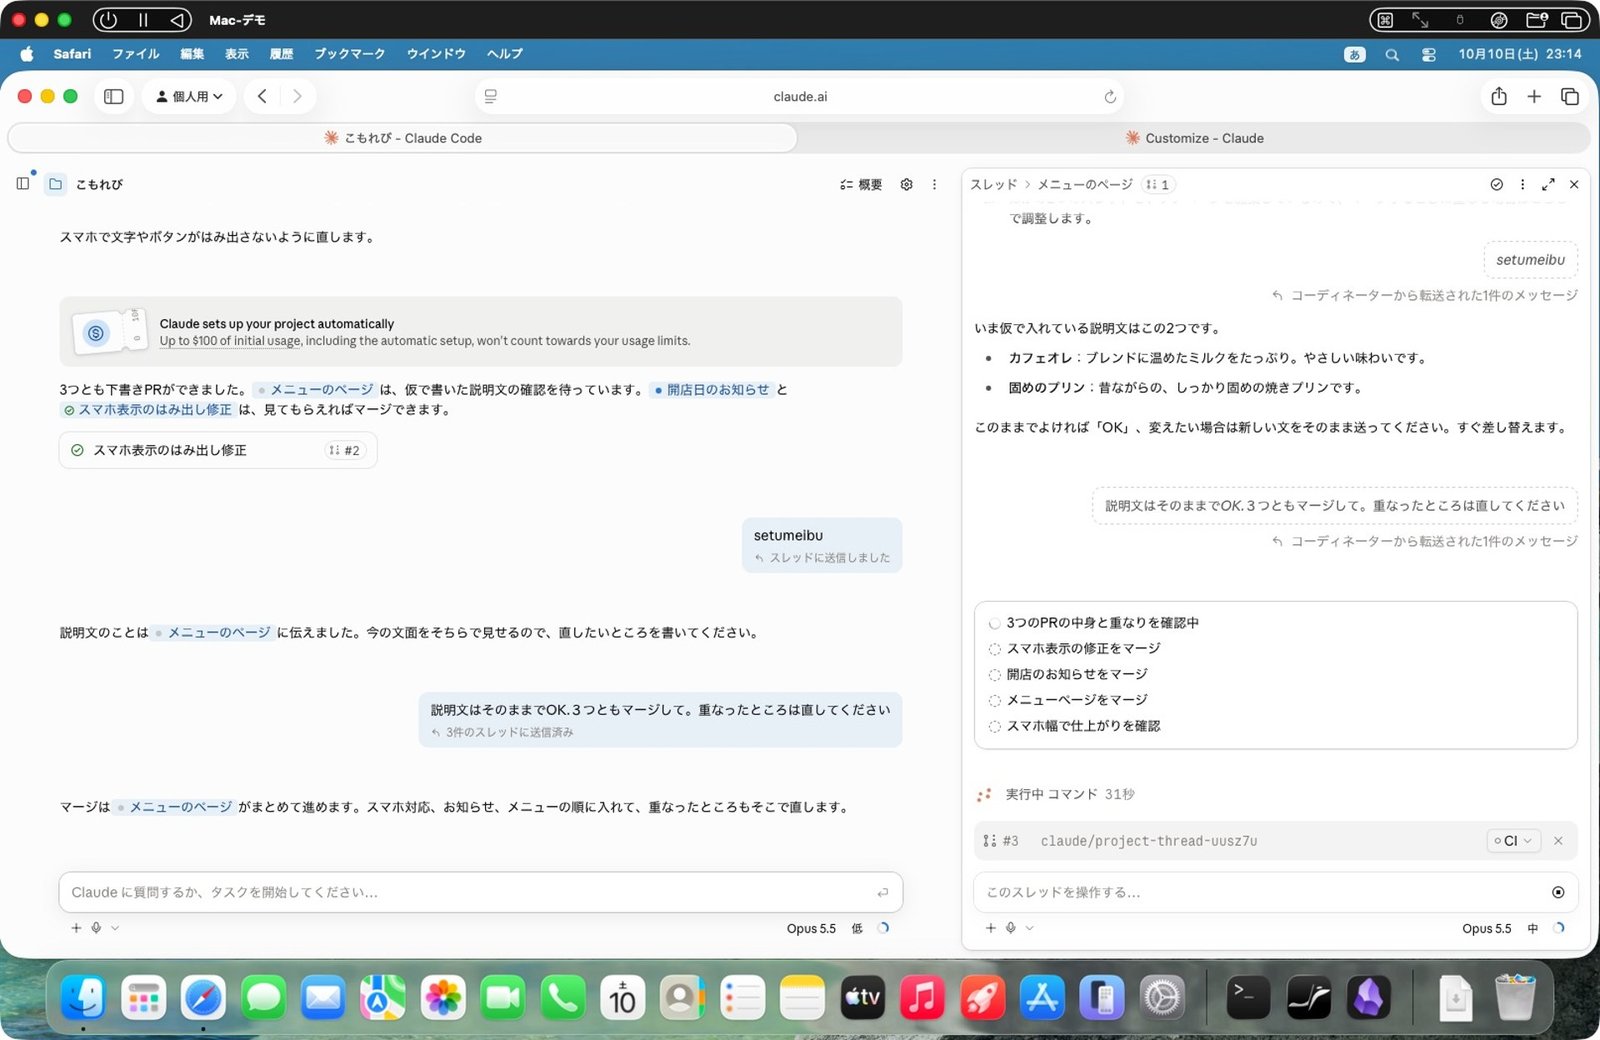The image size is (1600, 1040).
Task: Open the スレッドに送信しました note under setumeibu
Action: [822, 558]
